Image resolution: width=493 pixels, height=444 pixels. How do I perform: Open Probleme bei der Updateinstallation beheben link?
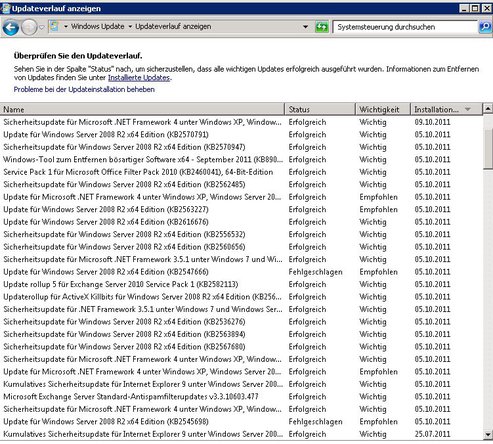coord(84,89)
